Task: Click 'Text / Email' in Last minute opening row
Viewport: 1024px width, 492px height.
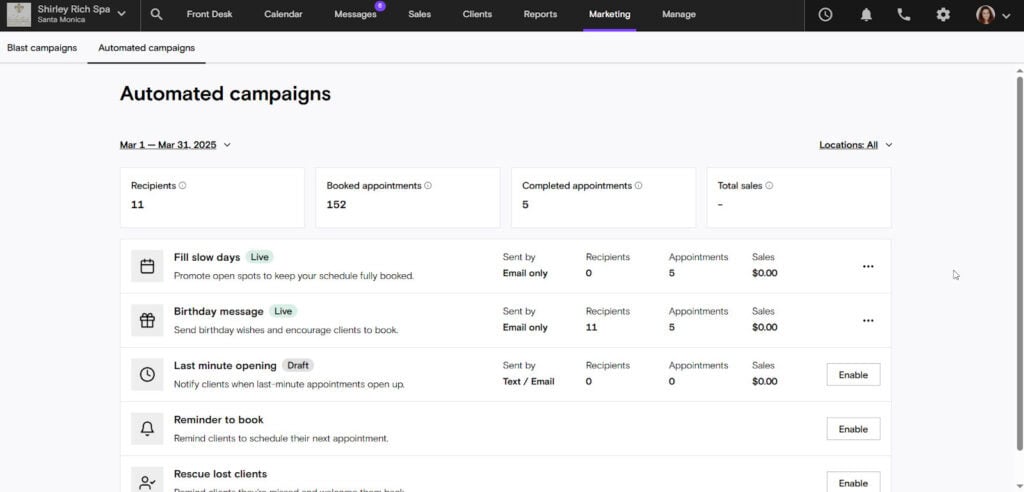Action: tap(528, 382)
